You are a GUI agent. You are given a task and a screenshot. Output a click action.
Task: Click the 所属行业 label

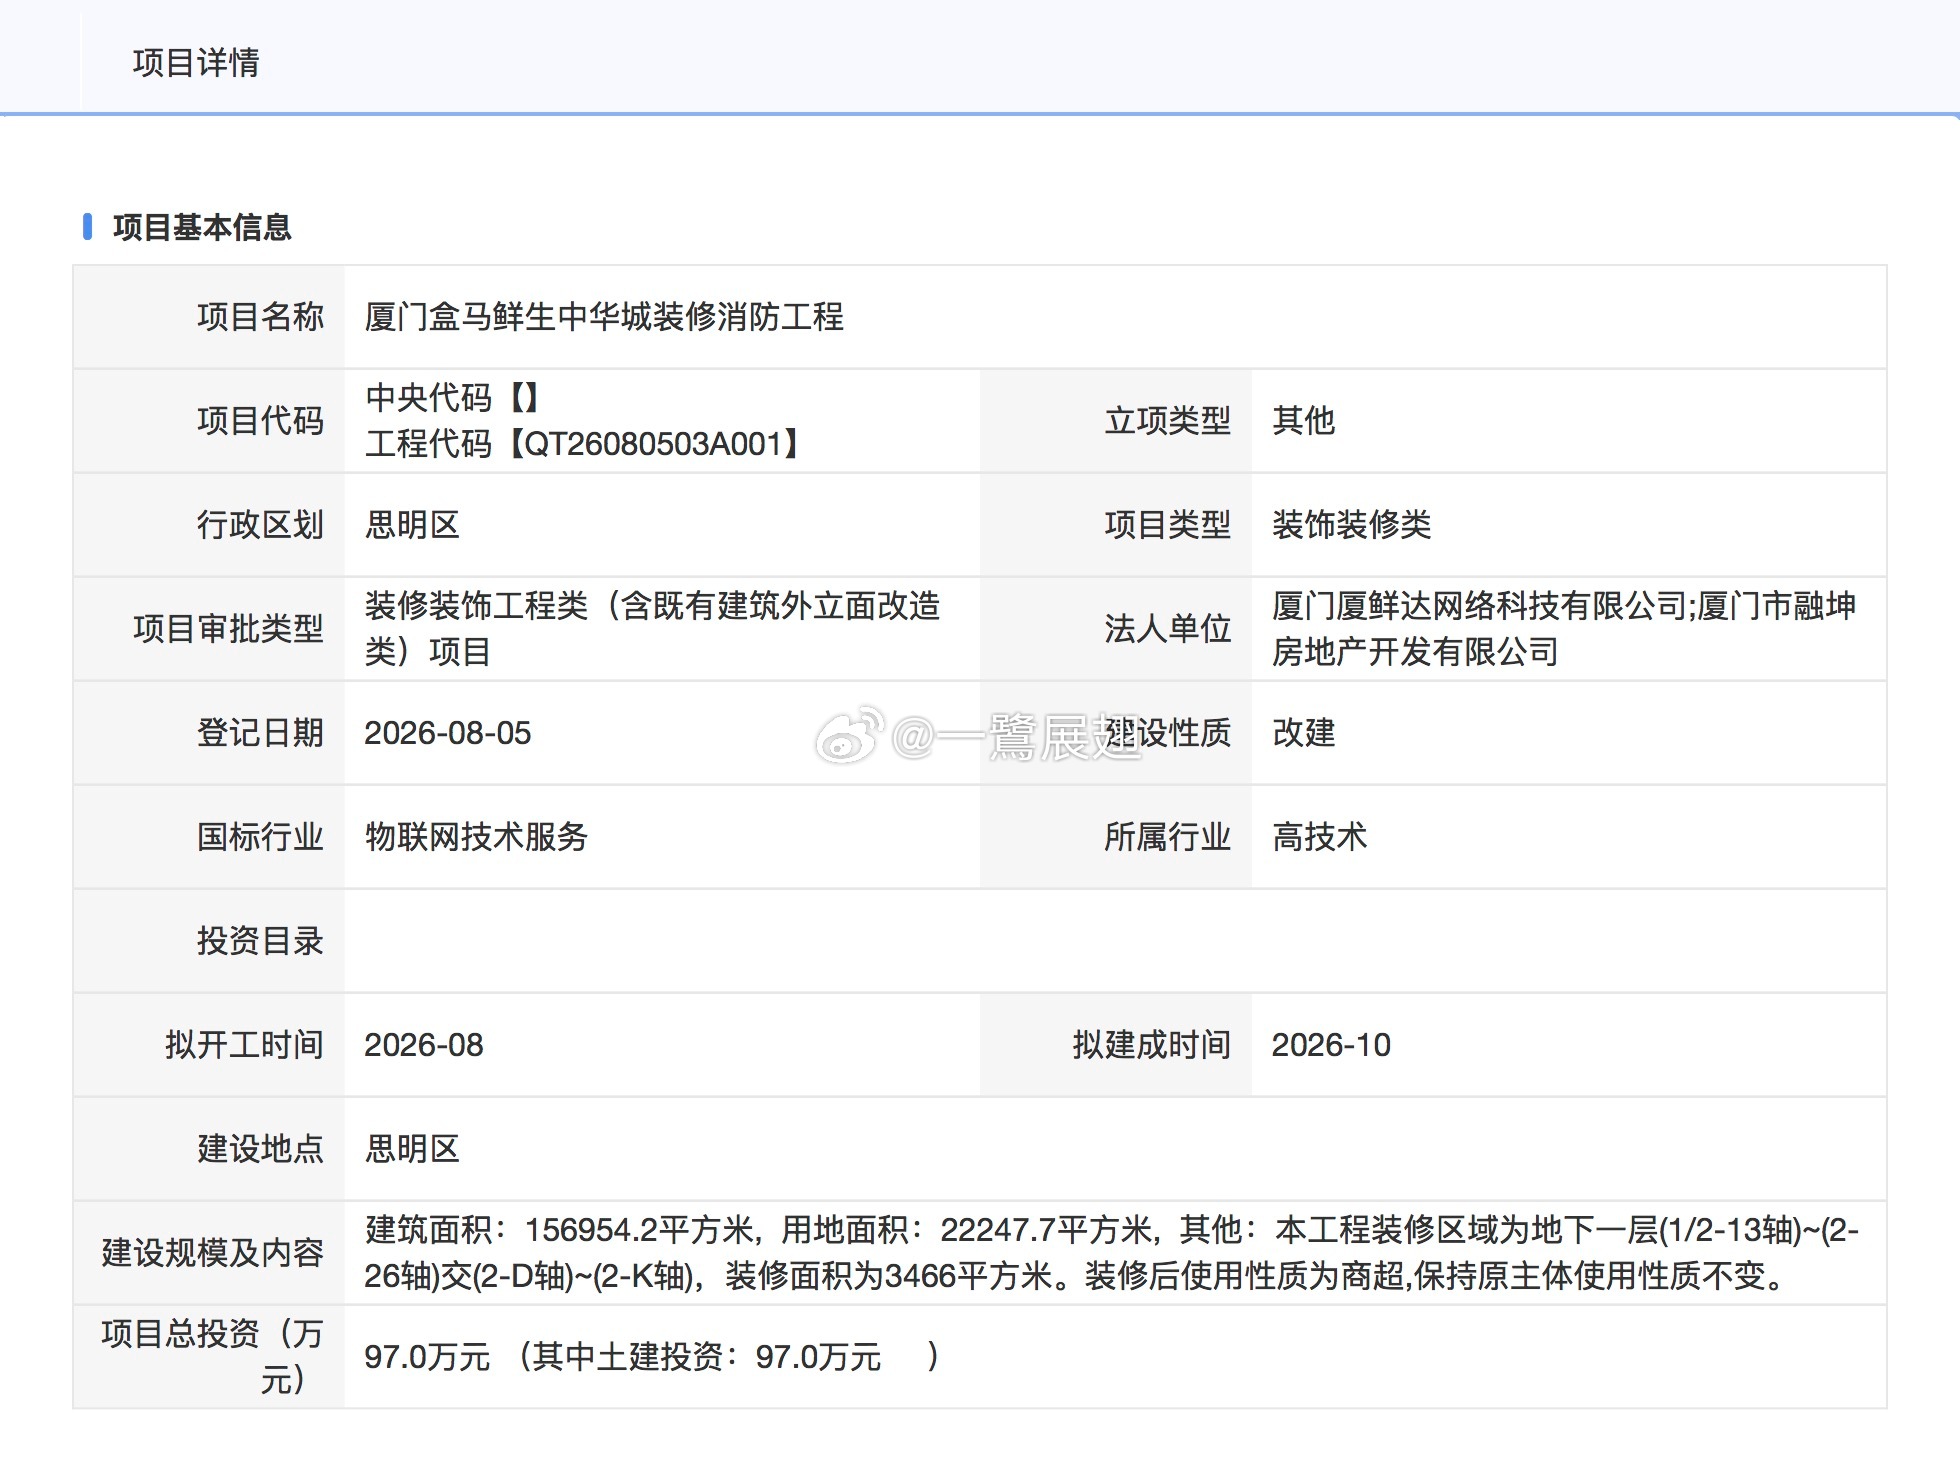click(1167, 837)
